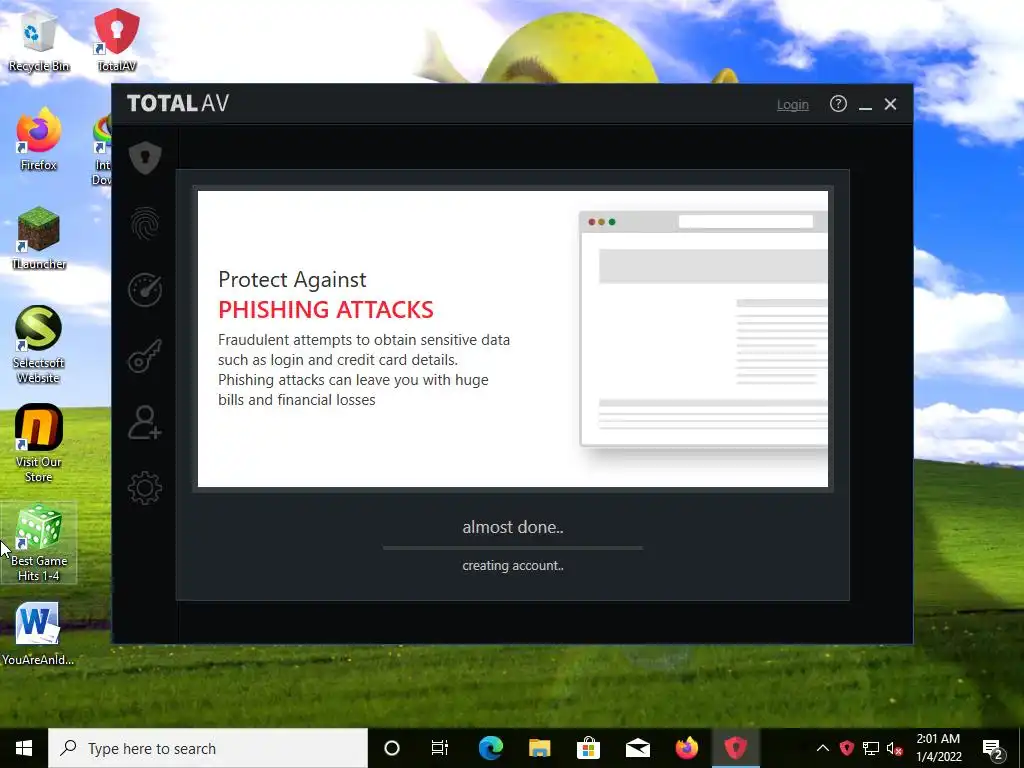Click the Login link in TotalAV header

point(793,104)
